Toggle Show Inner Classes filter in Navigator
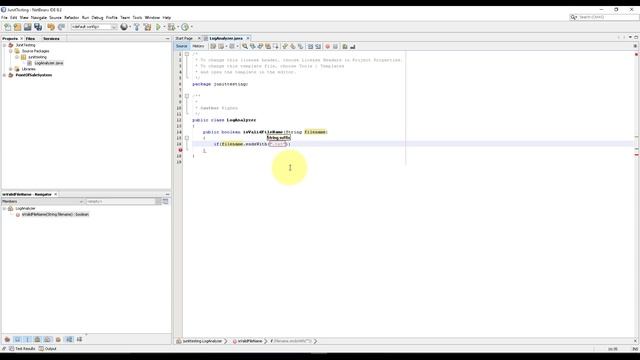This screenshot has width=640, height=360. pos(47,340)
